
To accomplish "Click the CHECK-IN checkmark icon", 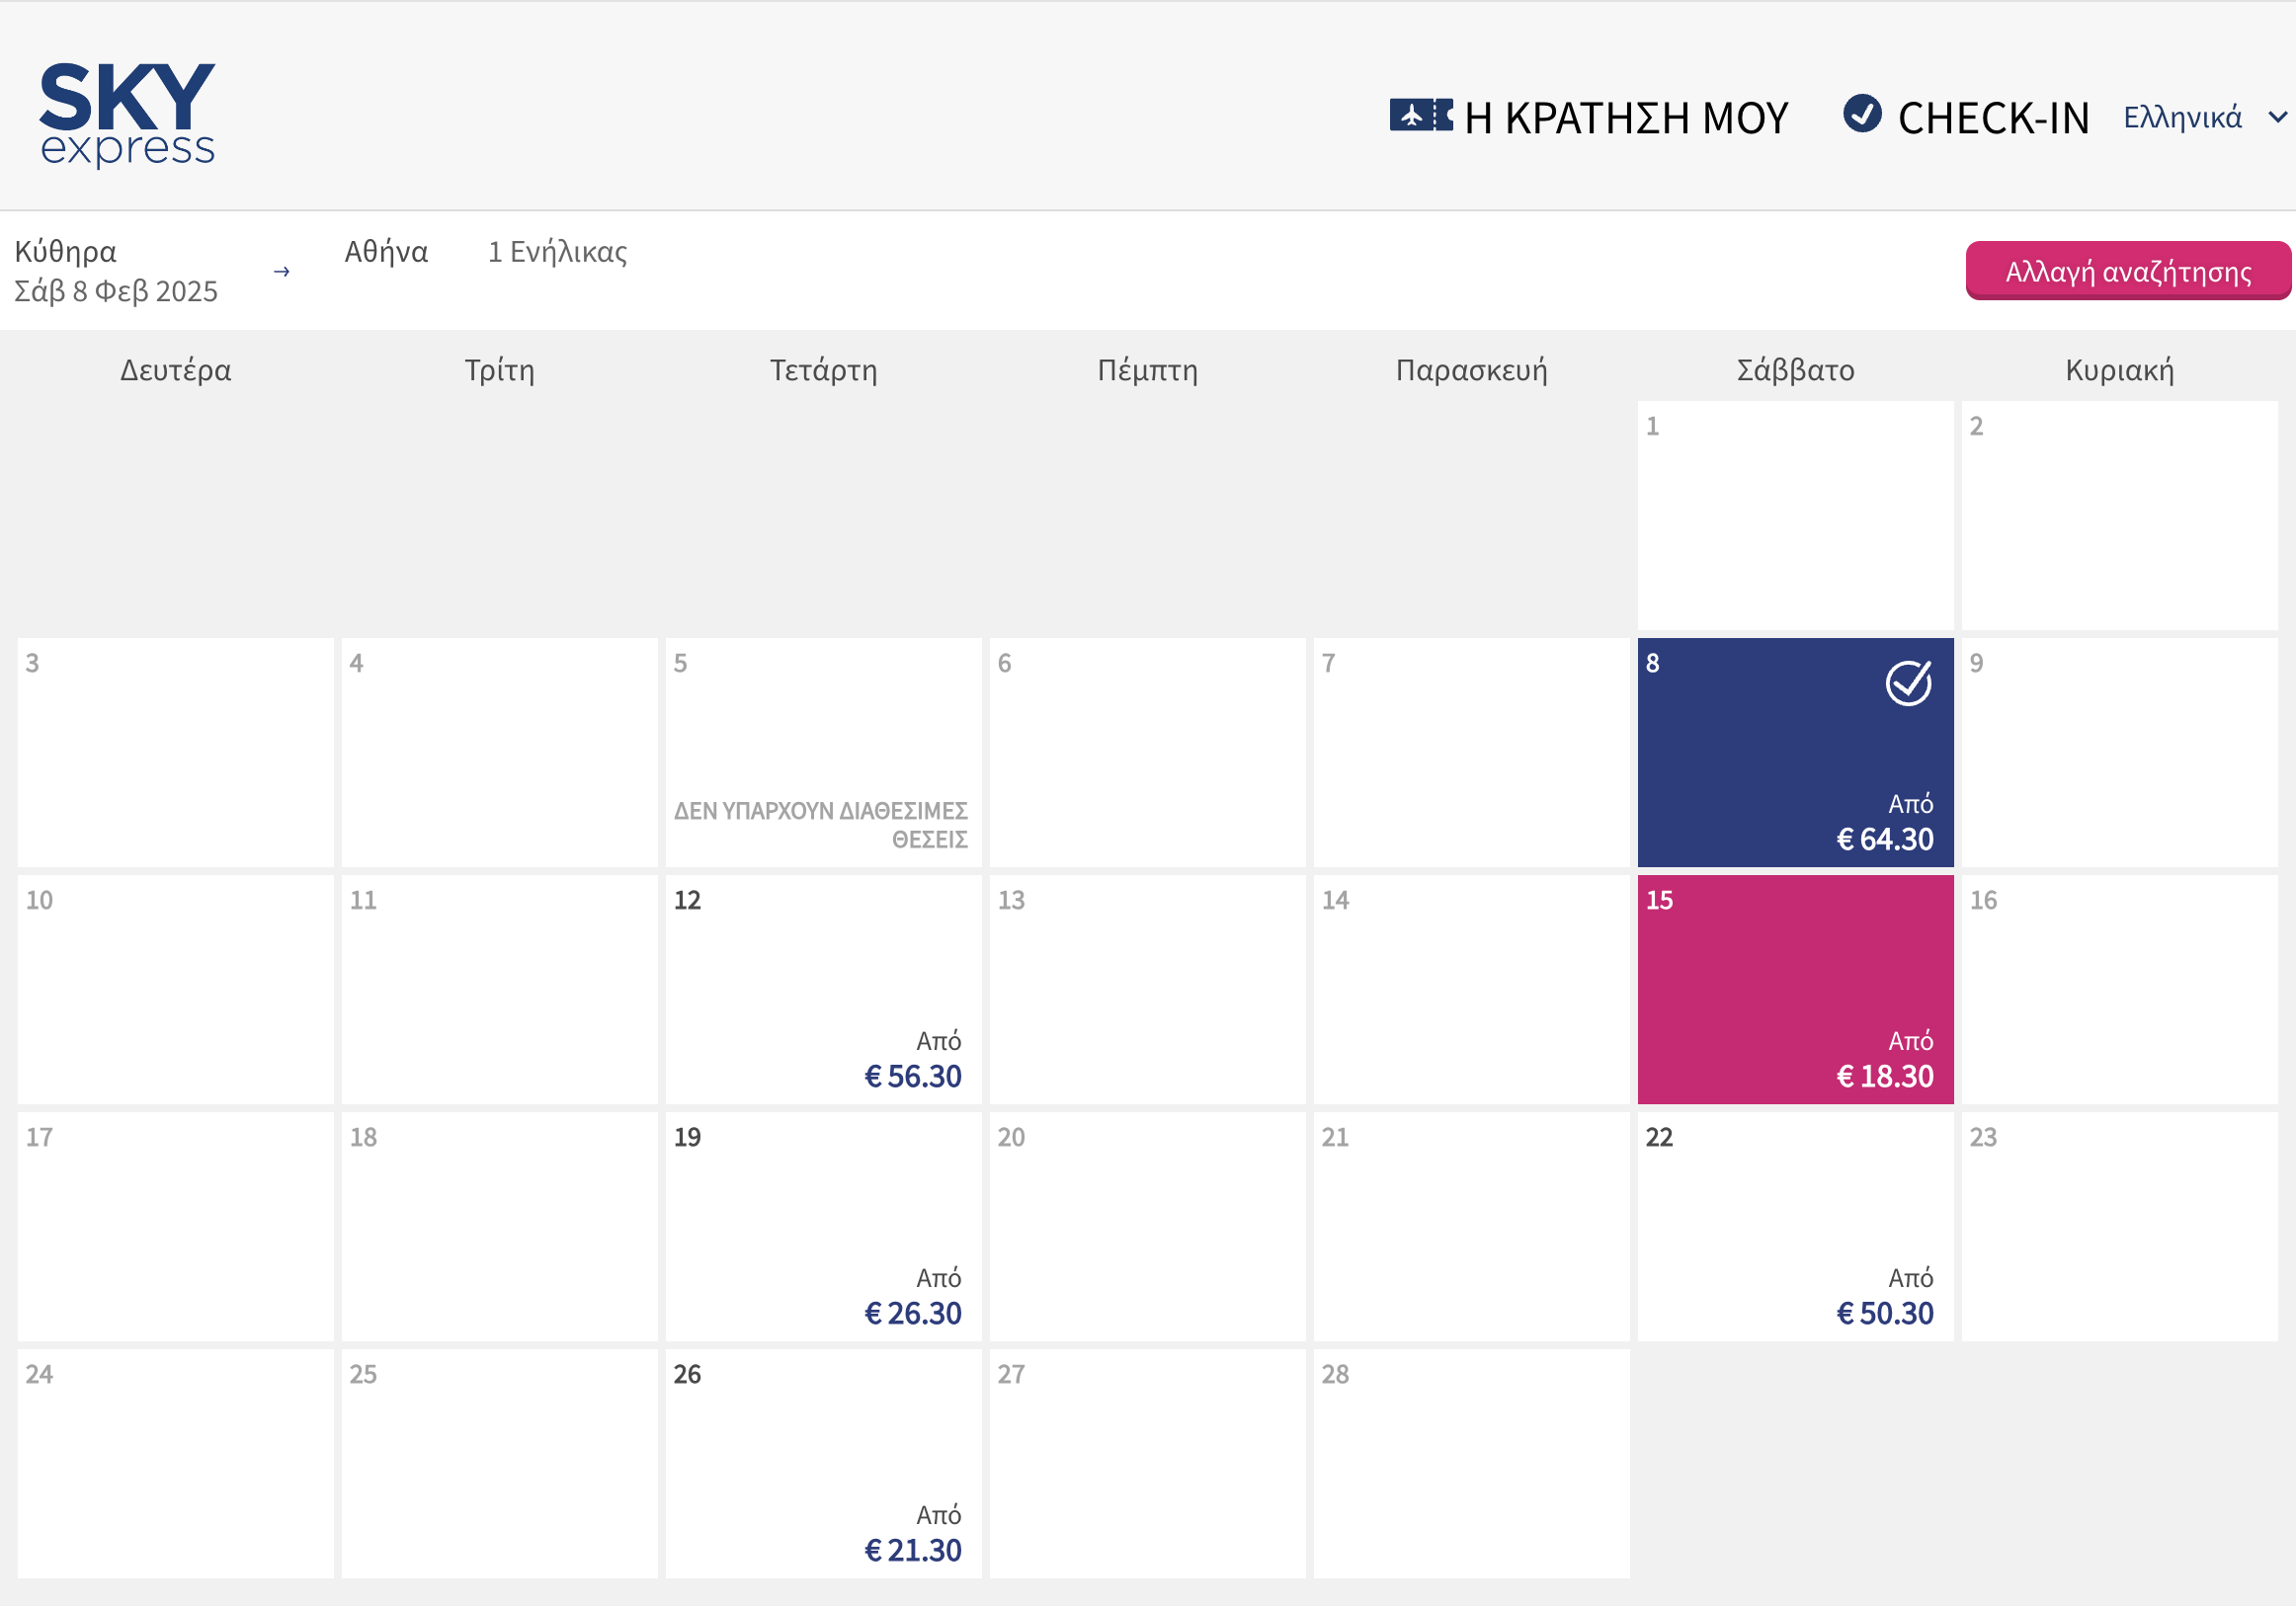I will point(1861,113).
